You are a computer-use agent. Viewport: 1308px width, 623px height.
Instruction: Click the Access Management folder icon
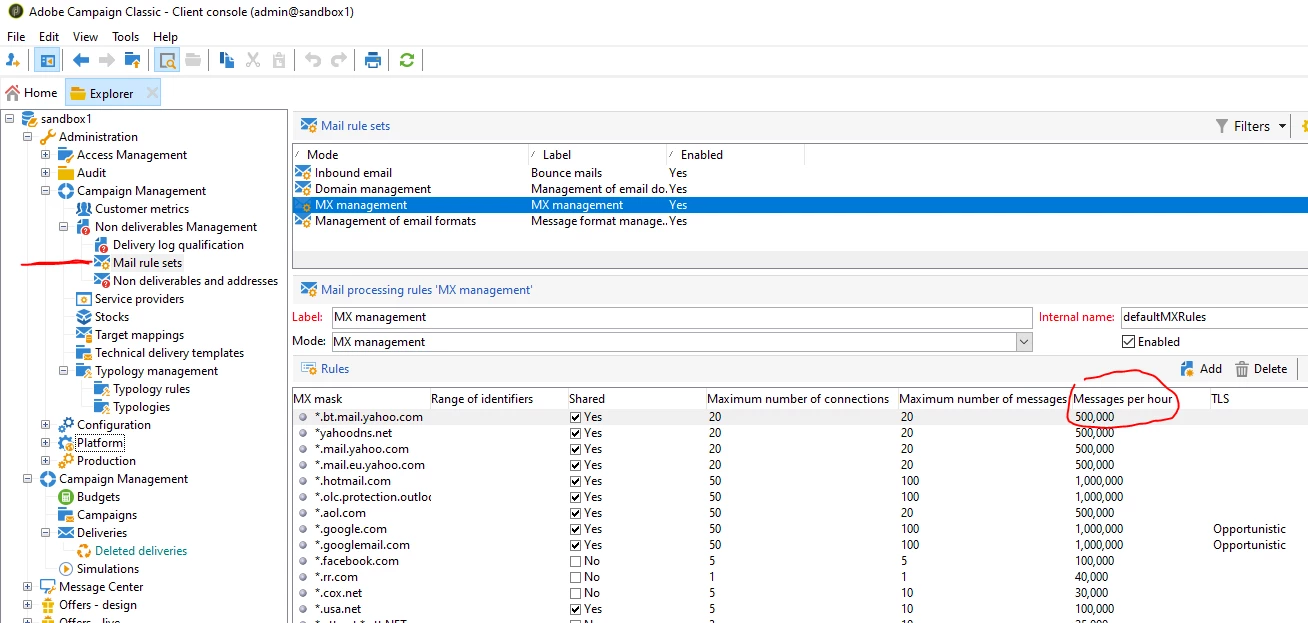[66, 155]
